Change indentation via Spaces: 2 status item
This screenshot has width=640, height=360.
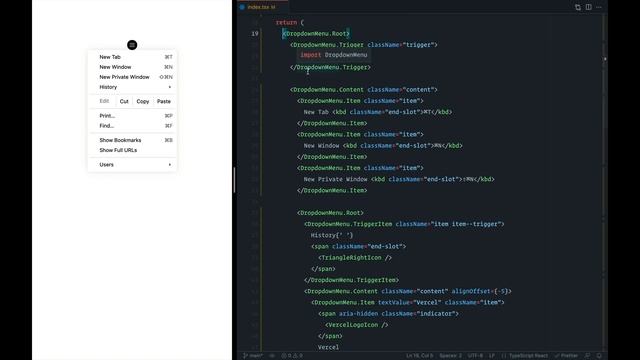[451, 356]
